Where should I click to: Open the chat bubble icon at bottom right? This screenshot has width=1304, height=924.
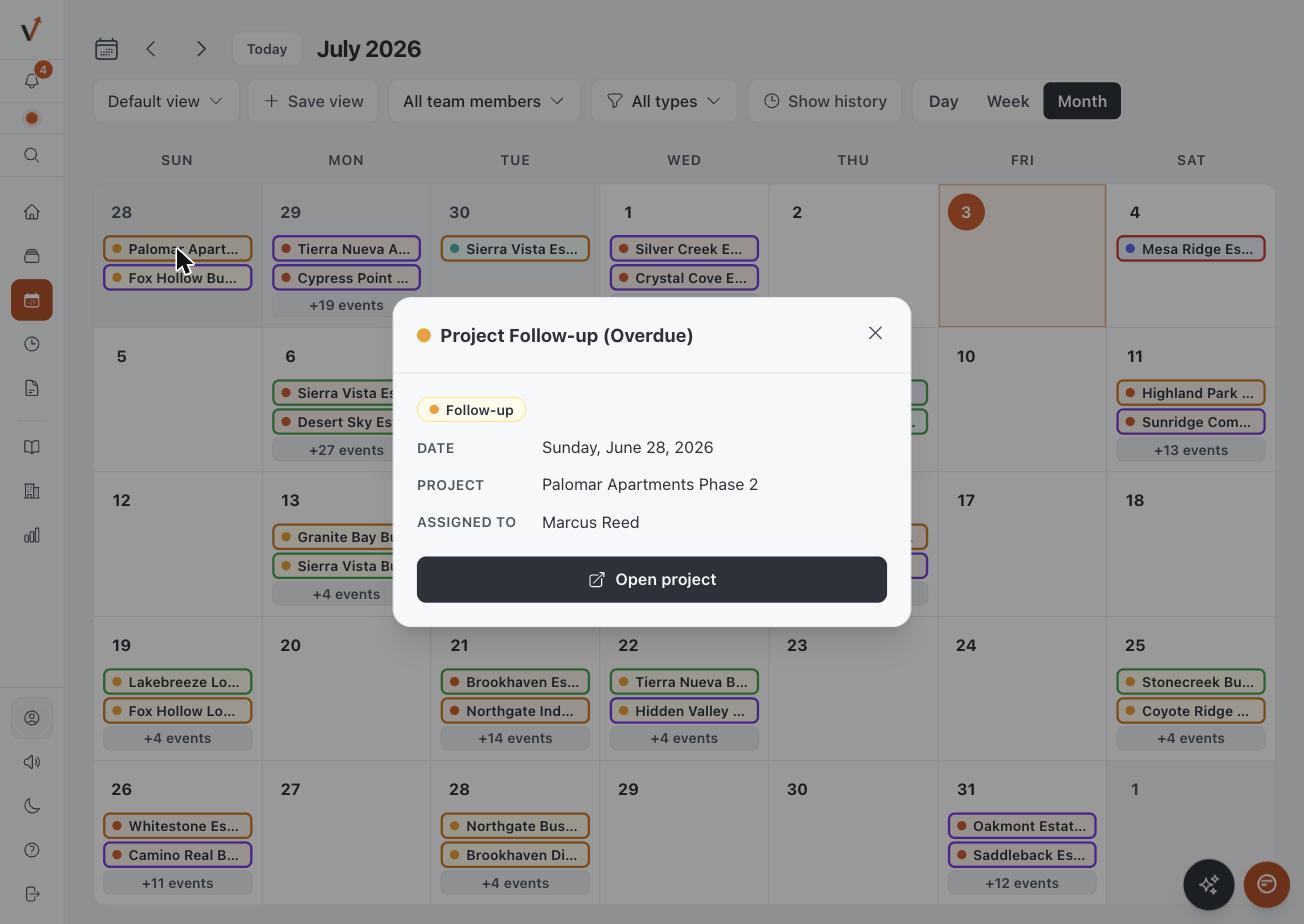pyautogui.click(x=1267, y=884)
